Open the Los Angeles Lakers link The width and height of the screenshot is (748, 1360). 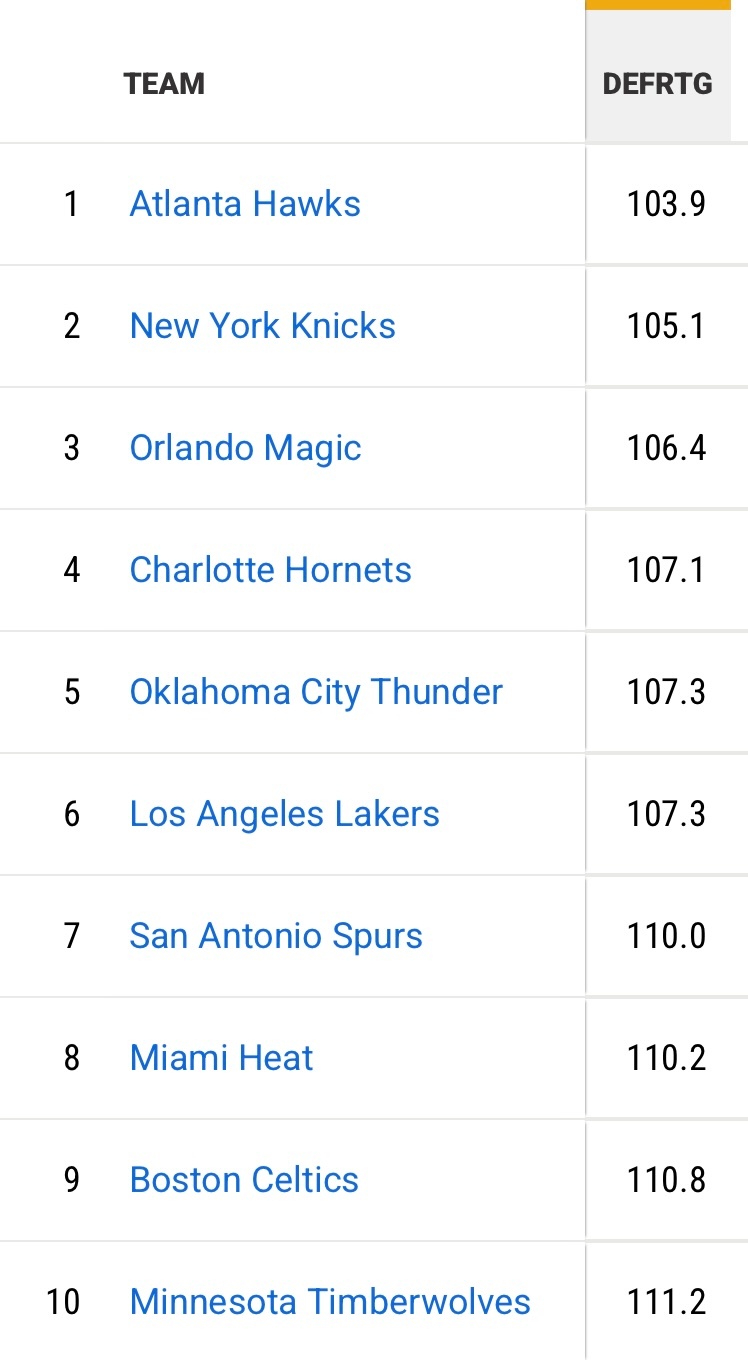[284, 814]
